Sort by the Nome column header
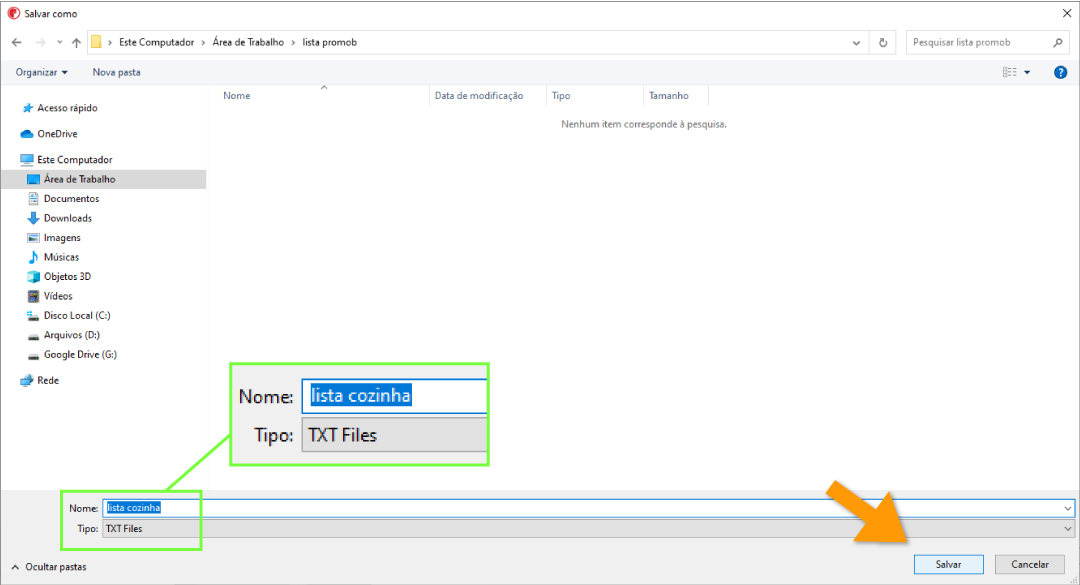The width and height of the screenshot is (1080, 585). point(324,96)
